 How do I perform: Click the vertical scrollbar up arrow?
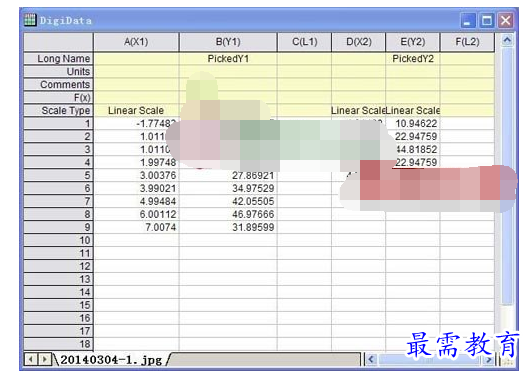pos(507,41)
